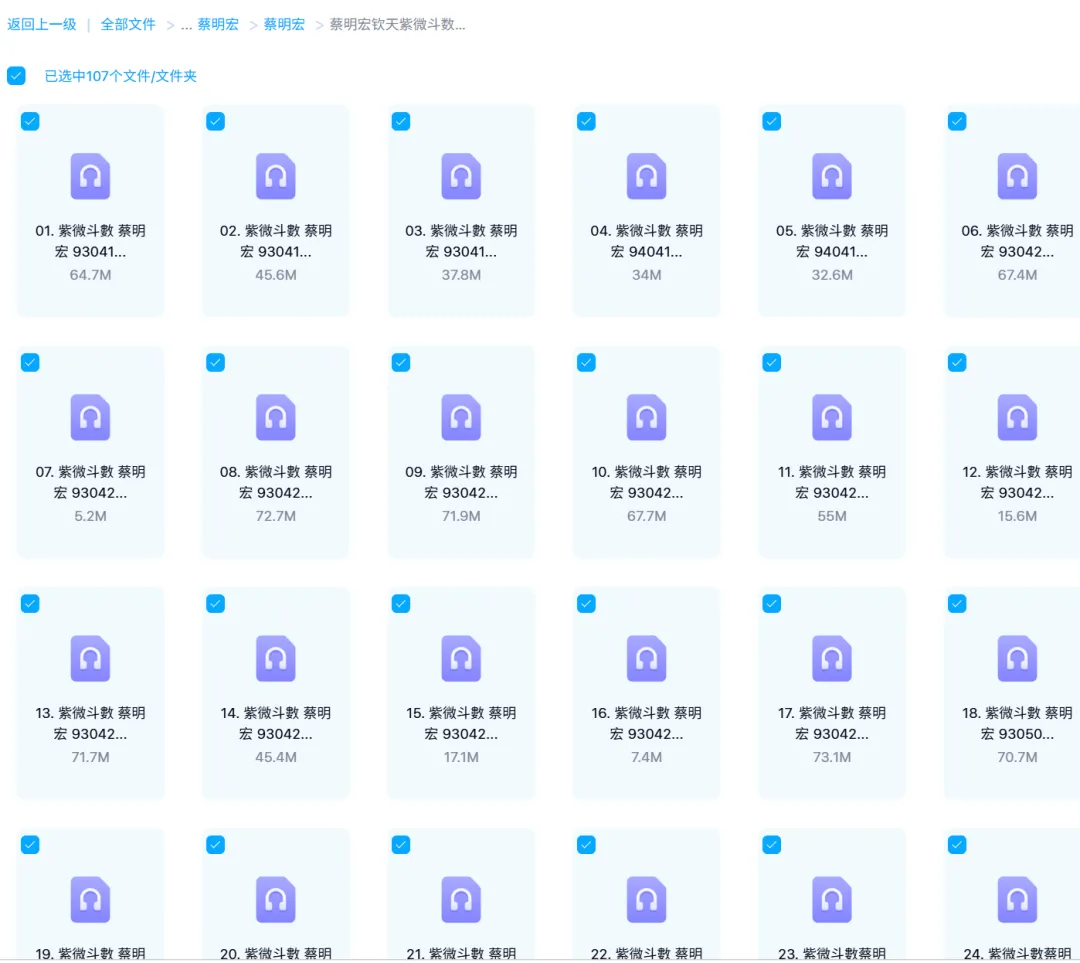The height and width of the screenshot is (963, 1080).
Task: Go to 全部文件 in the breadcrumb
Action: pos(128,25)
